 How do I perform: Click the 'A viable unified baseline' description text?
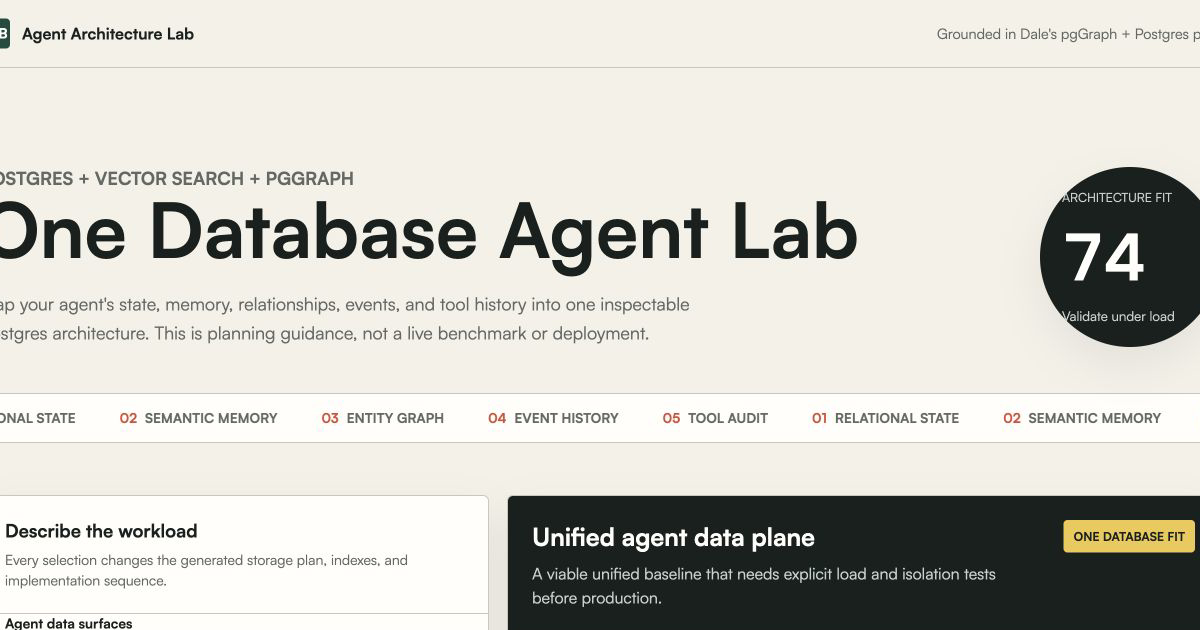(764, 586)
